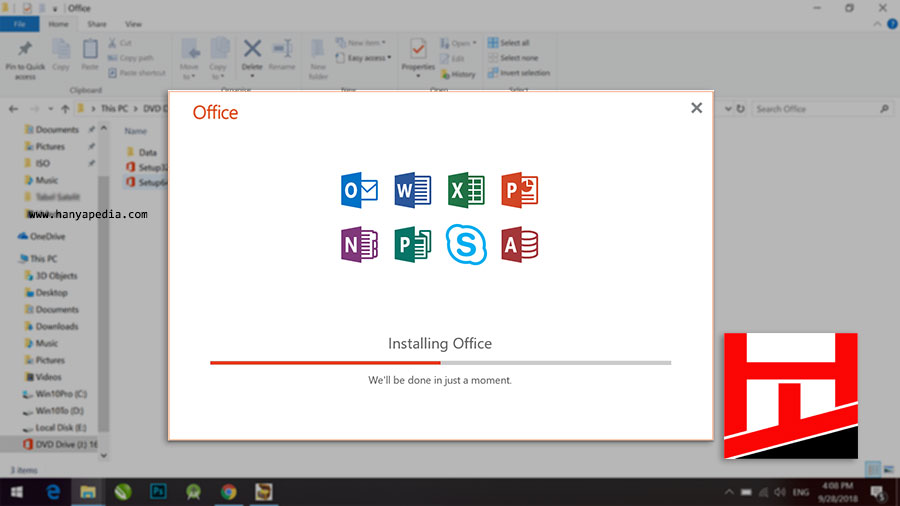
Task: Click the Explorer Back navigation arrow
Action: point(14,109)
